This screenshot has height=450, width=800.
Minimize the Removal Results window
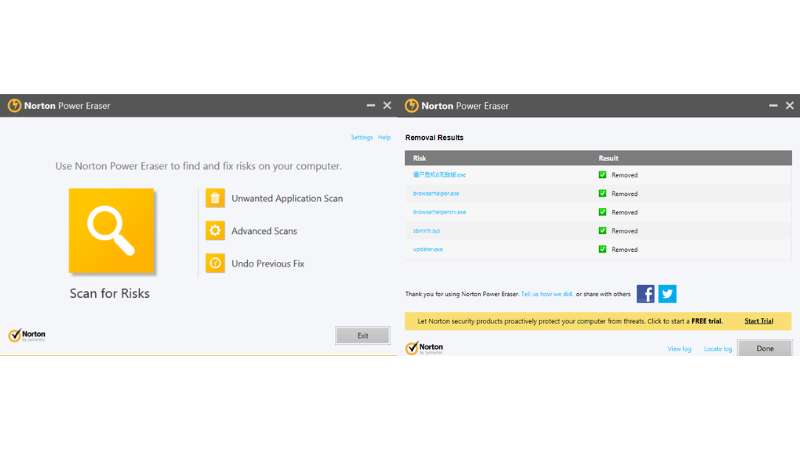click(x=773, y=106)
